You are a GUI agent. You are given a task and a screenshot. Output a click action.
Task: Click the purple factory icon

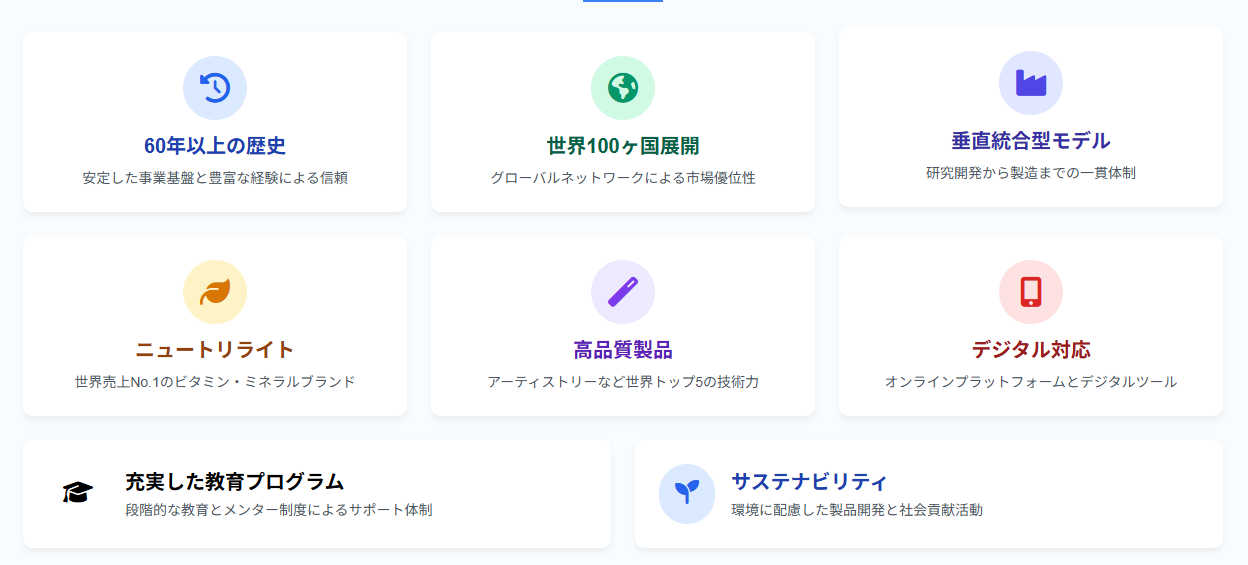(x=1031, y=83)
